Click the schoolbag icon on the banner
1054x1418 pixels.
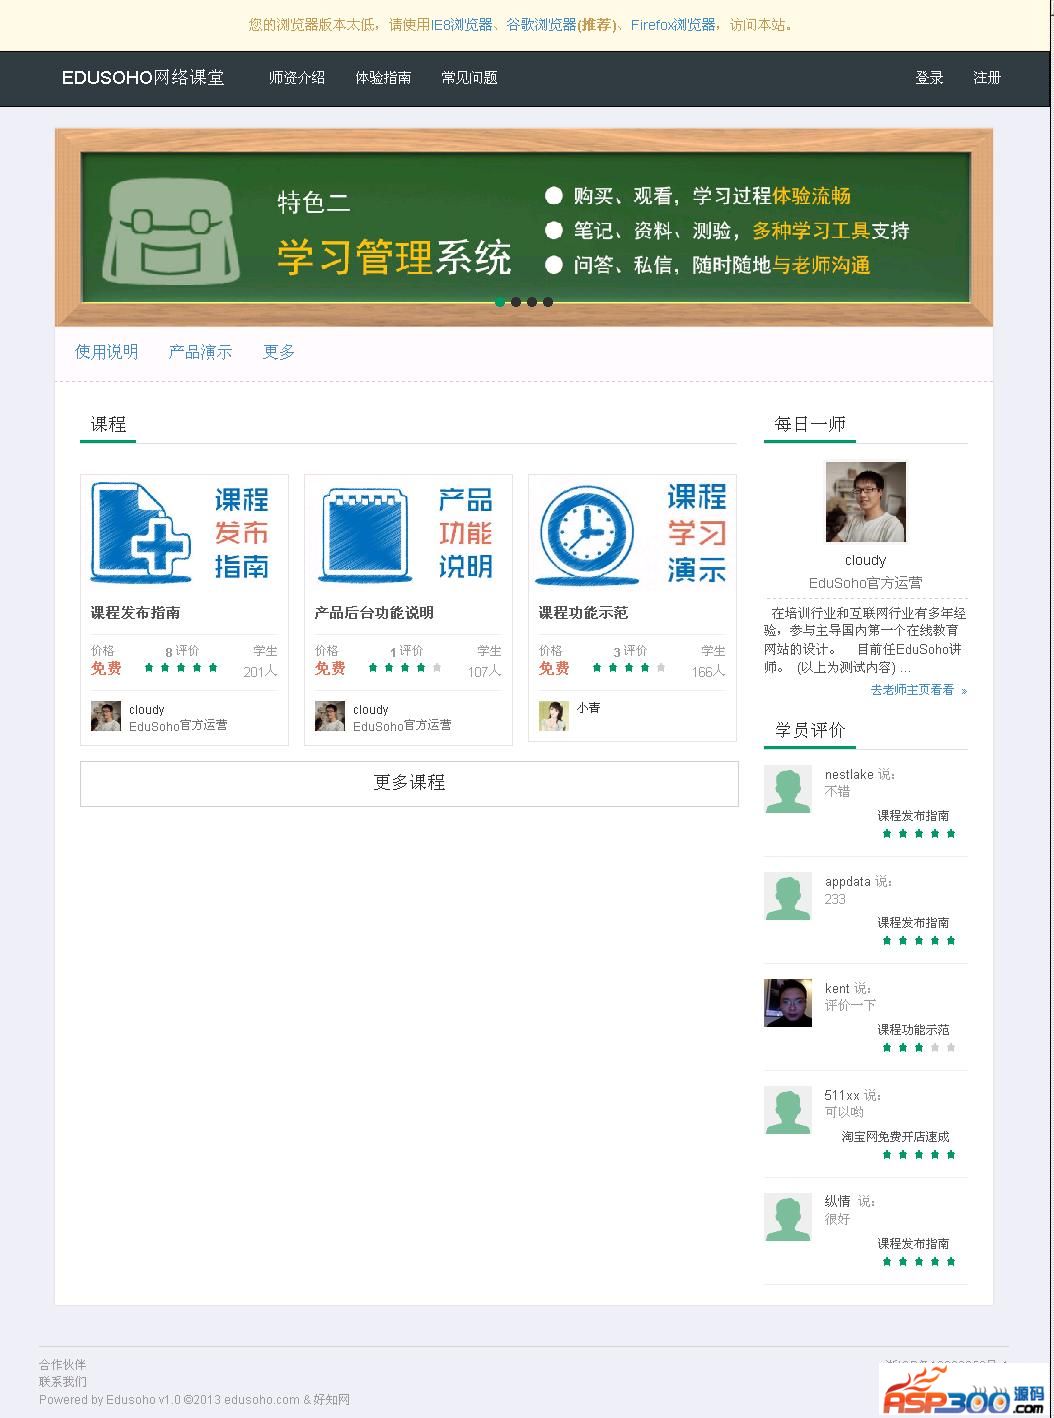coord(172,231)
